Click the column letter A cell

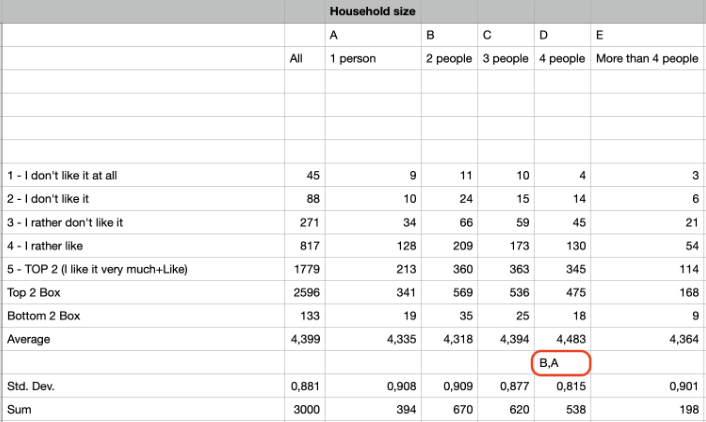coord(373,35)
